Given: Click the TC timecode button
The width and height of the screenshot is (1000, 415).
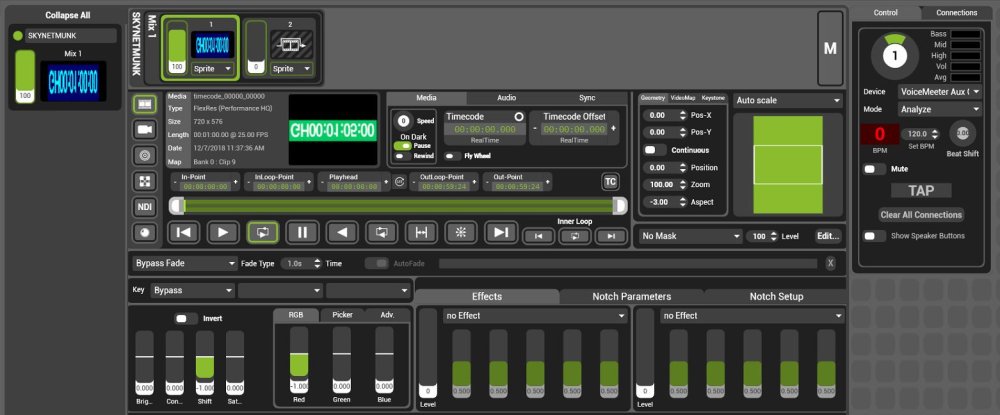Looking at the screenshot, I should click(610, 182).
